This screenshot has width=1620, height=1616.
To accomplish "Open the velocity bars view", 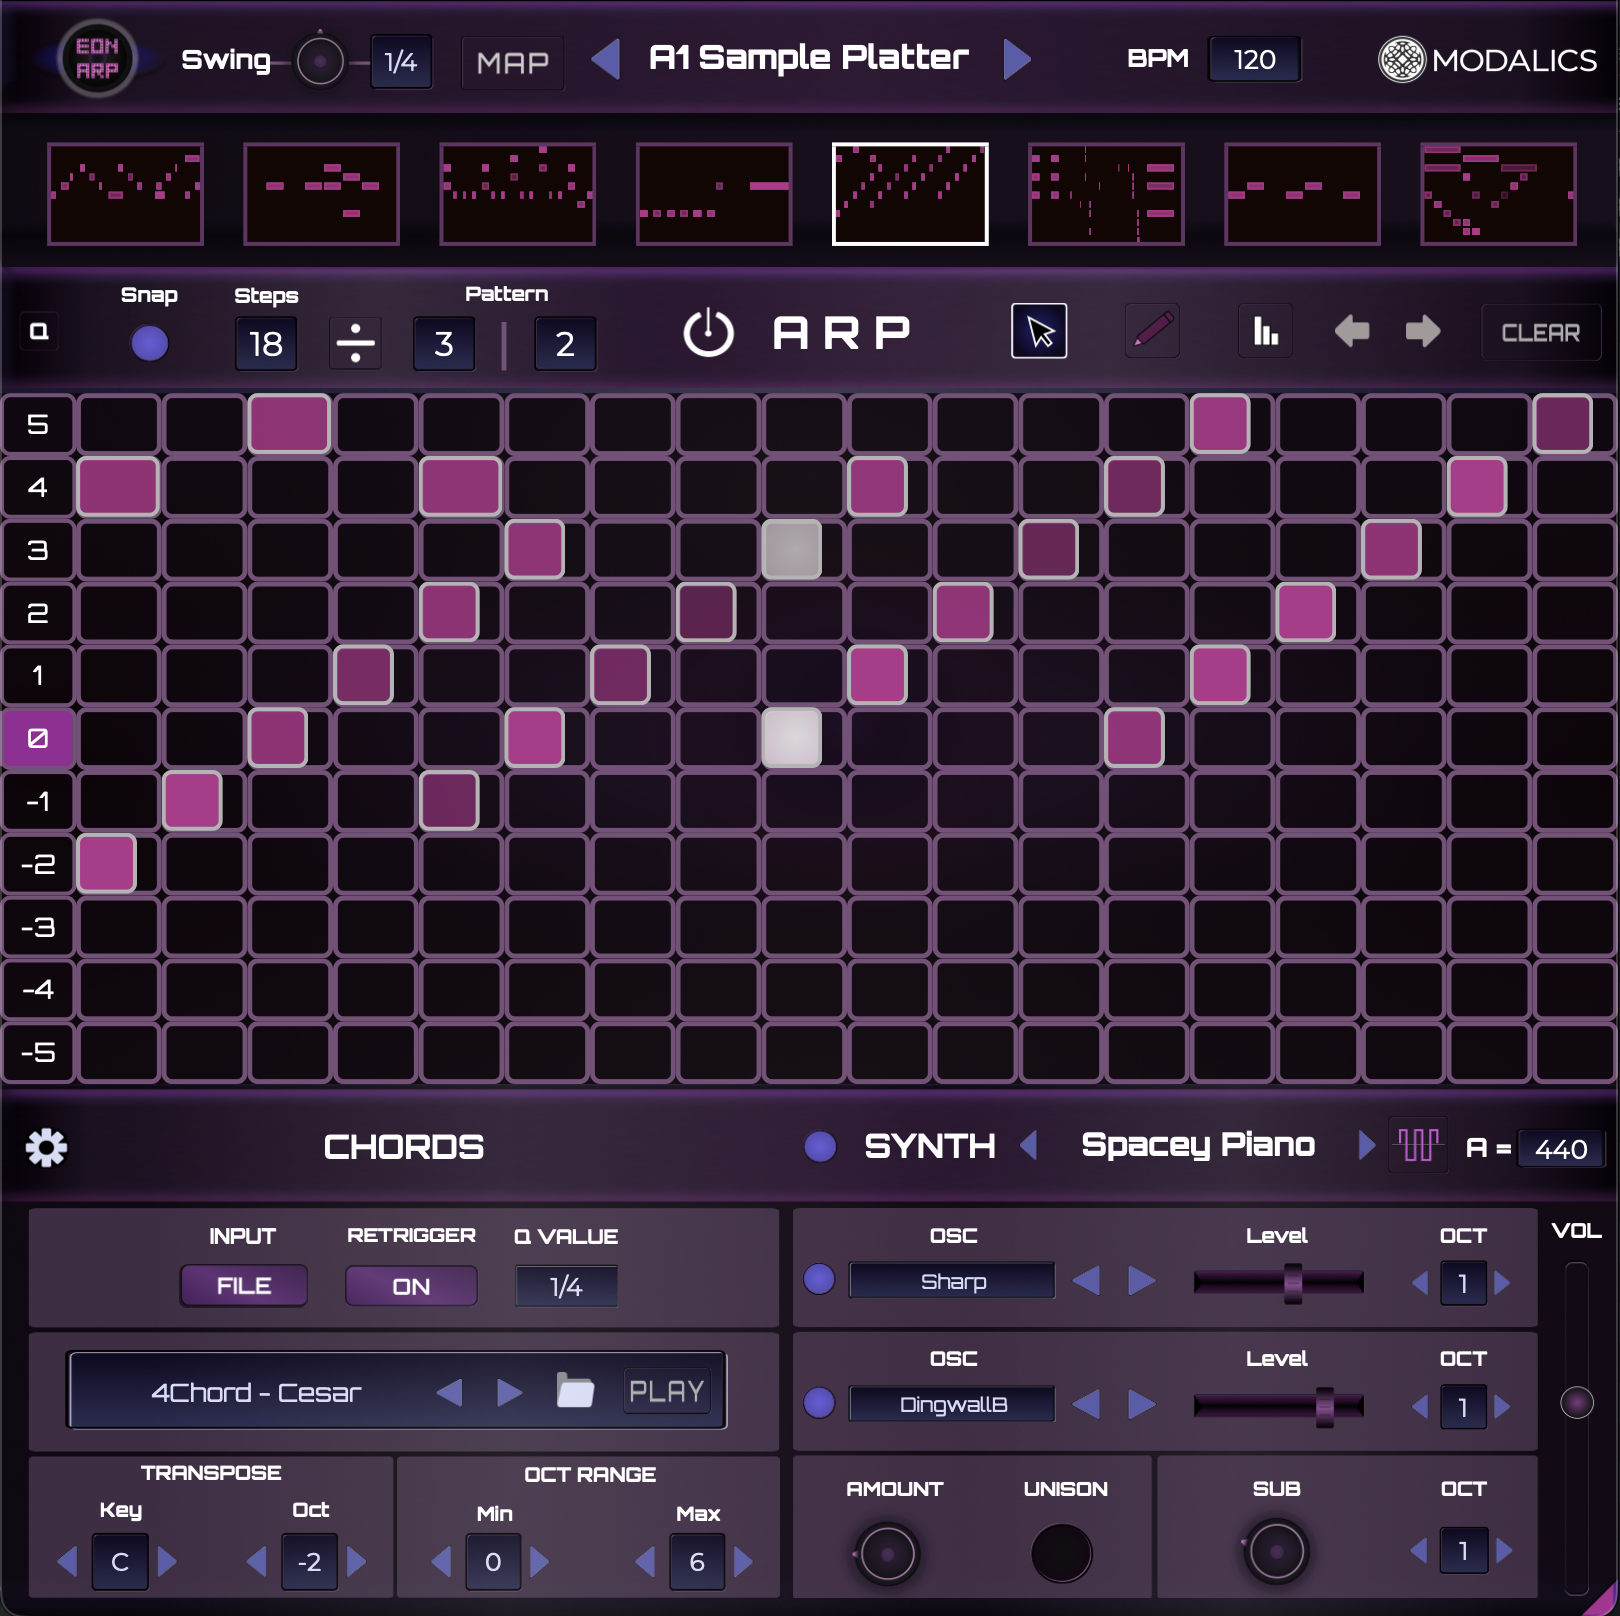I will click(1265, 330).
